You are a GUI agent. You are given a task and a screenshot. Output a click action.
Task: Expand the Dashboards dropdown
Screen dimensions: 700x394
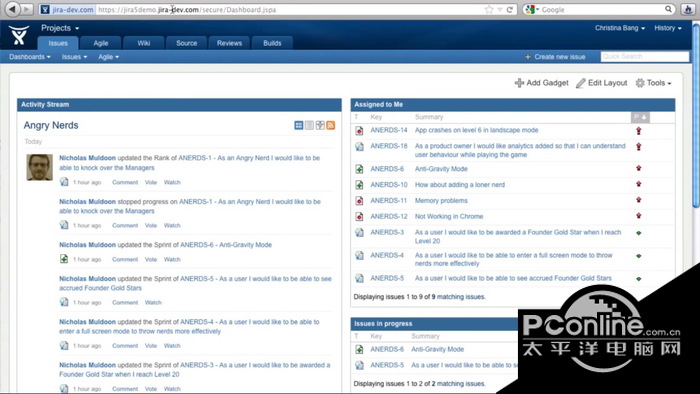pyautogui.click(x=29, y=57)
